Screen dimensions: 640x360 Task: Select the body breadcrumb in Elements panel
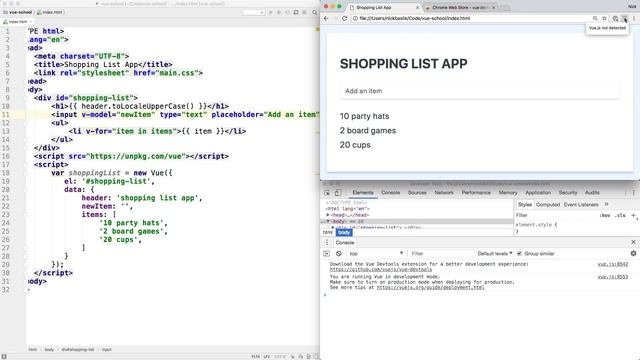(x=344, y=232)
